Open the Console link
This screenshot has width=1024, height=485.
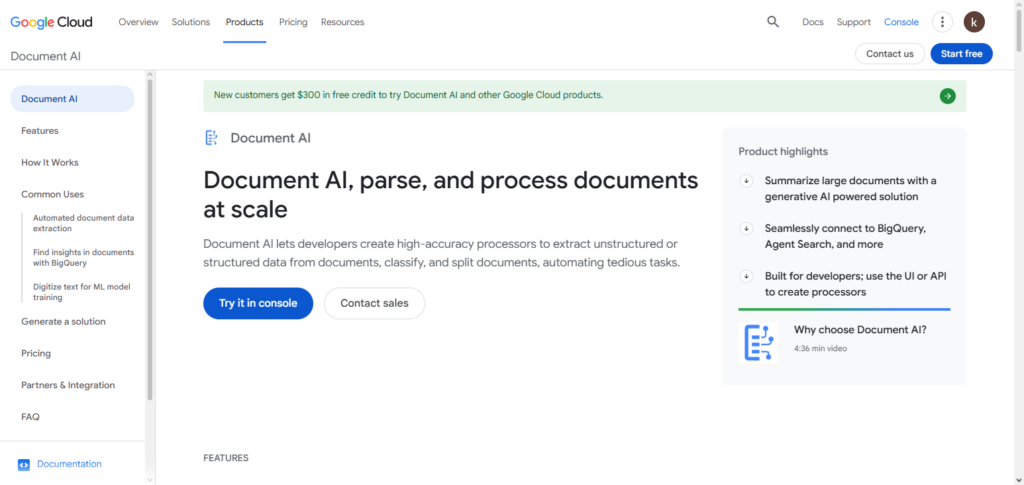[x=901, y=22]
